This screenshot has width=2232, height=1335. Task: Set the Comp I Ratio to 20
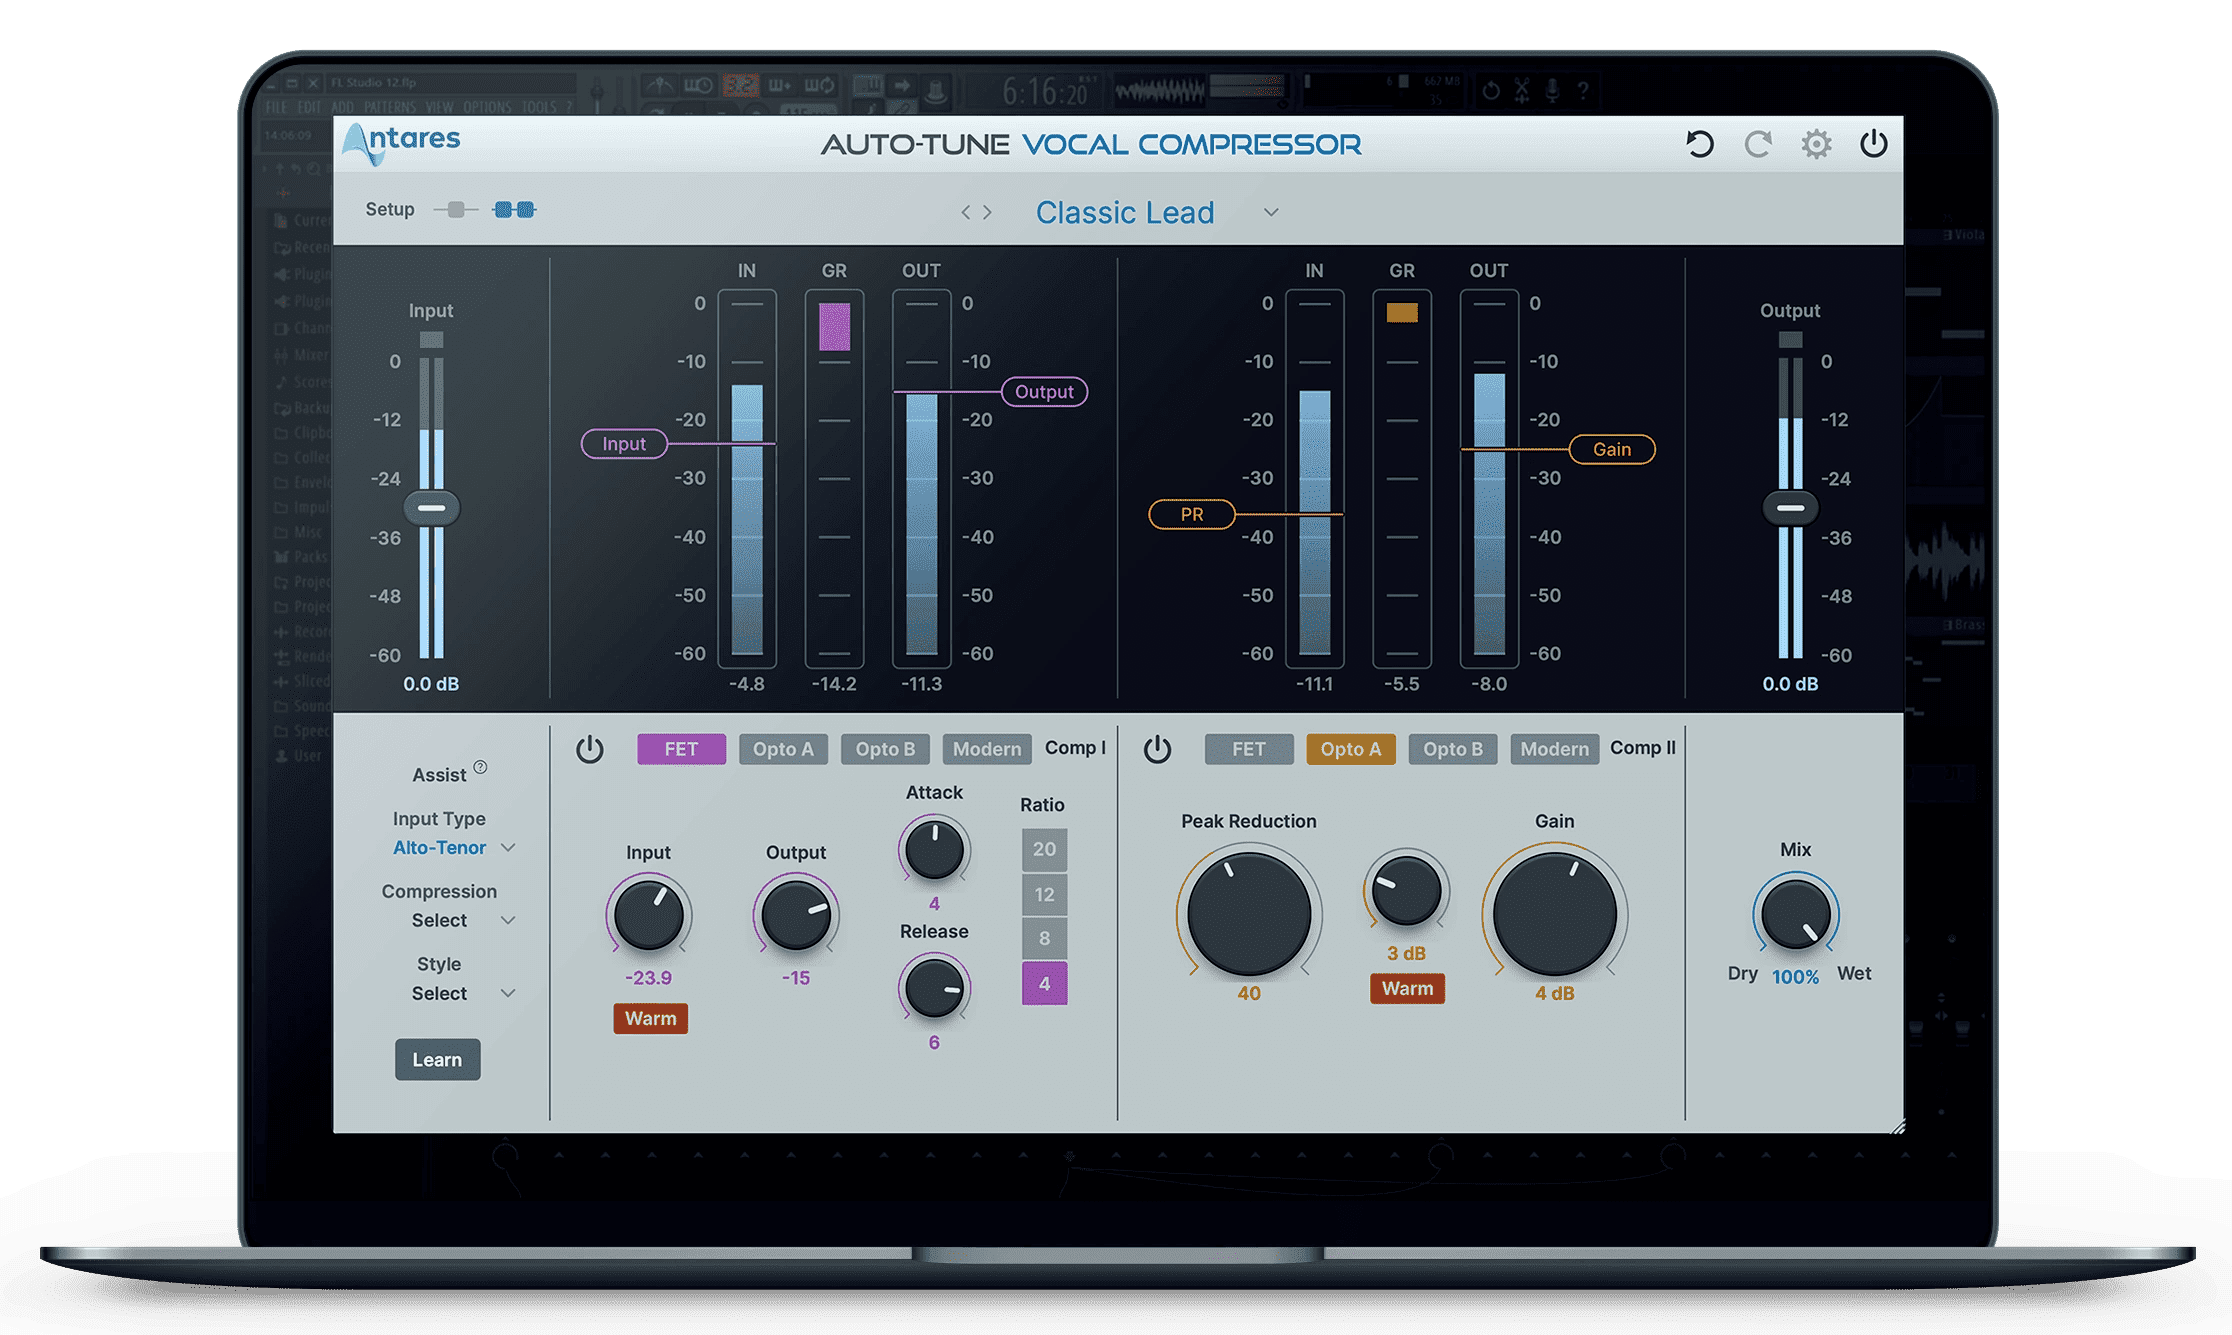1045,849
